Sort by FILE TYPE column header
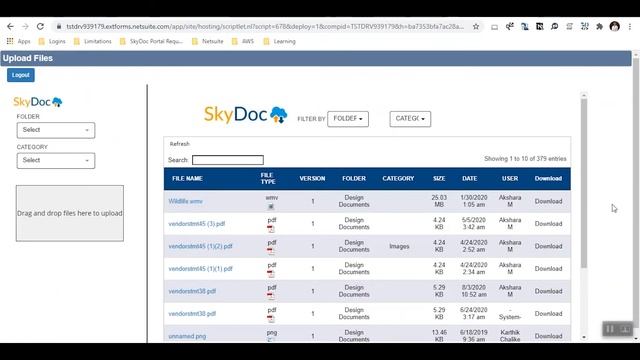 coord(268,178)
